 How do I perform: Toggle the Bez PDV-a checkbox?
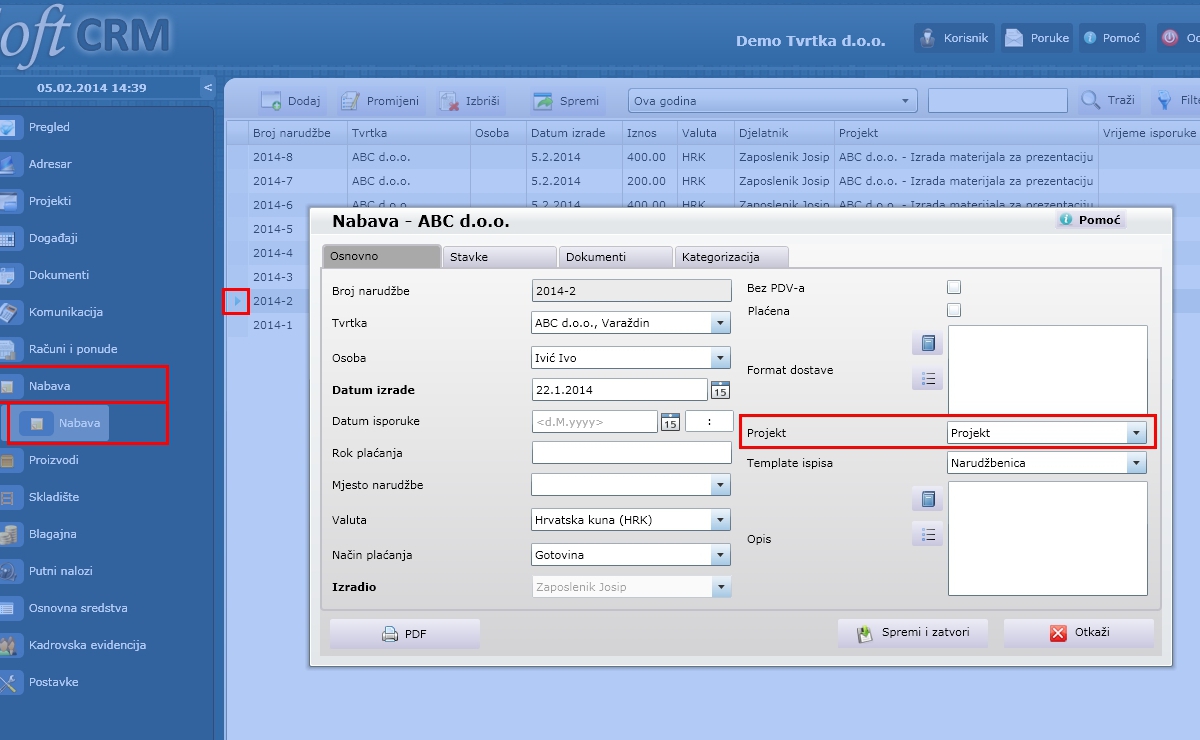(x=954, y=288)
